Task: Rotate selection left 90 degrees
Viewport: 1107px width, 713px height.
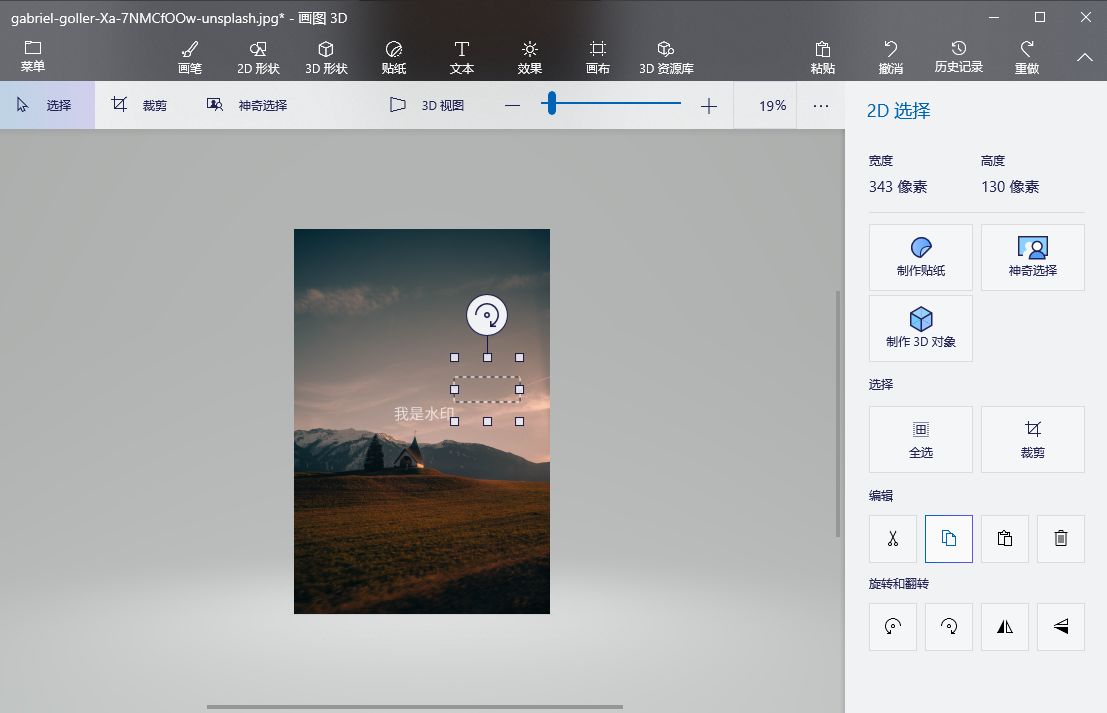Action: pos(893,626)
